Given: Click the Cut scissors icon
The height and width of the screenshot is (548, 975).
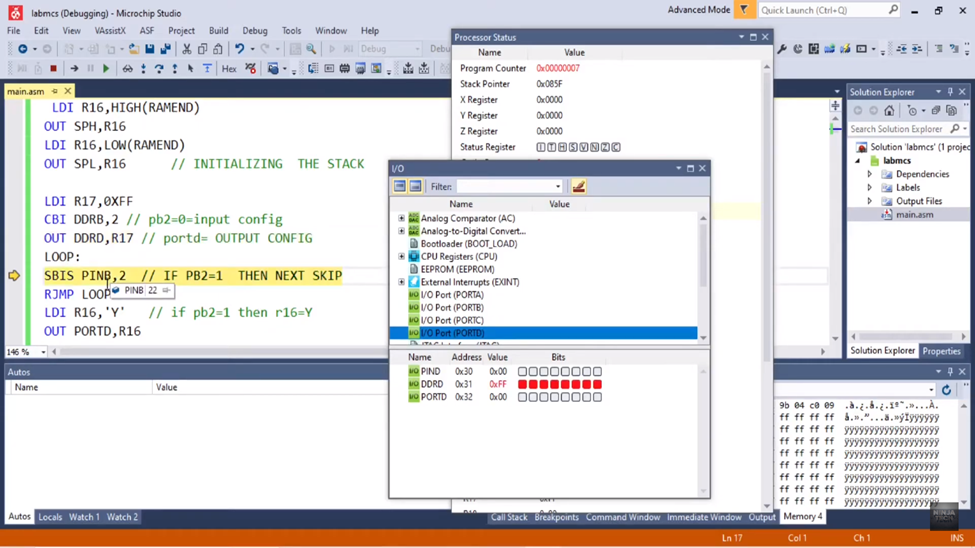Looking at the screenshot, I should pos(186,48).
